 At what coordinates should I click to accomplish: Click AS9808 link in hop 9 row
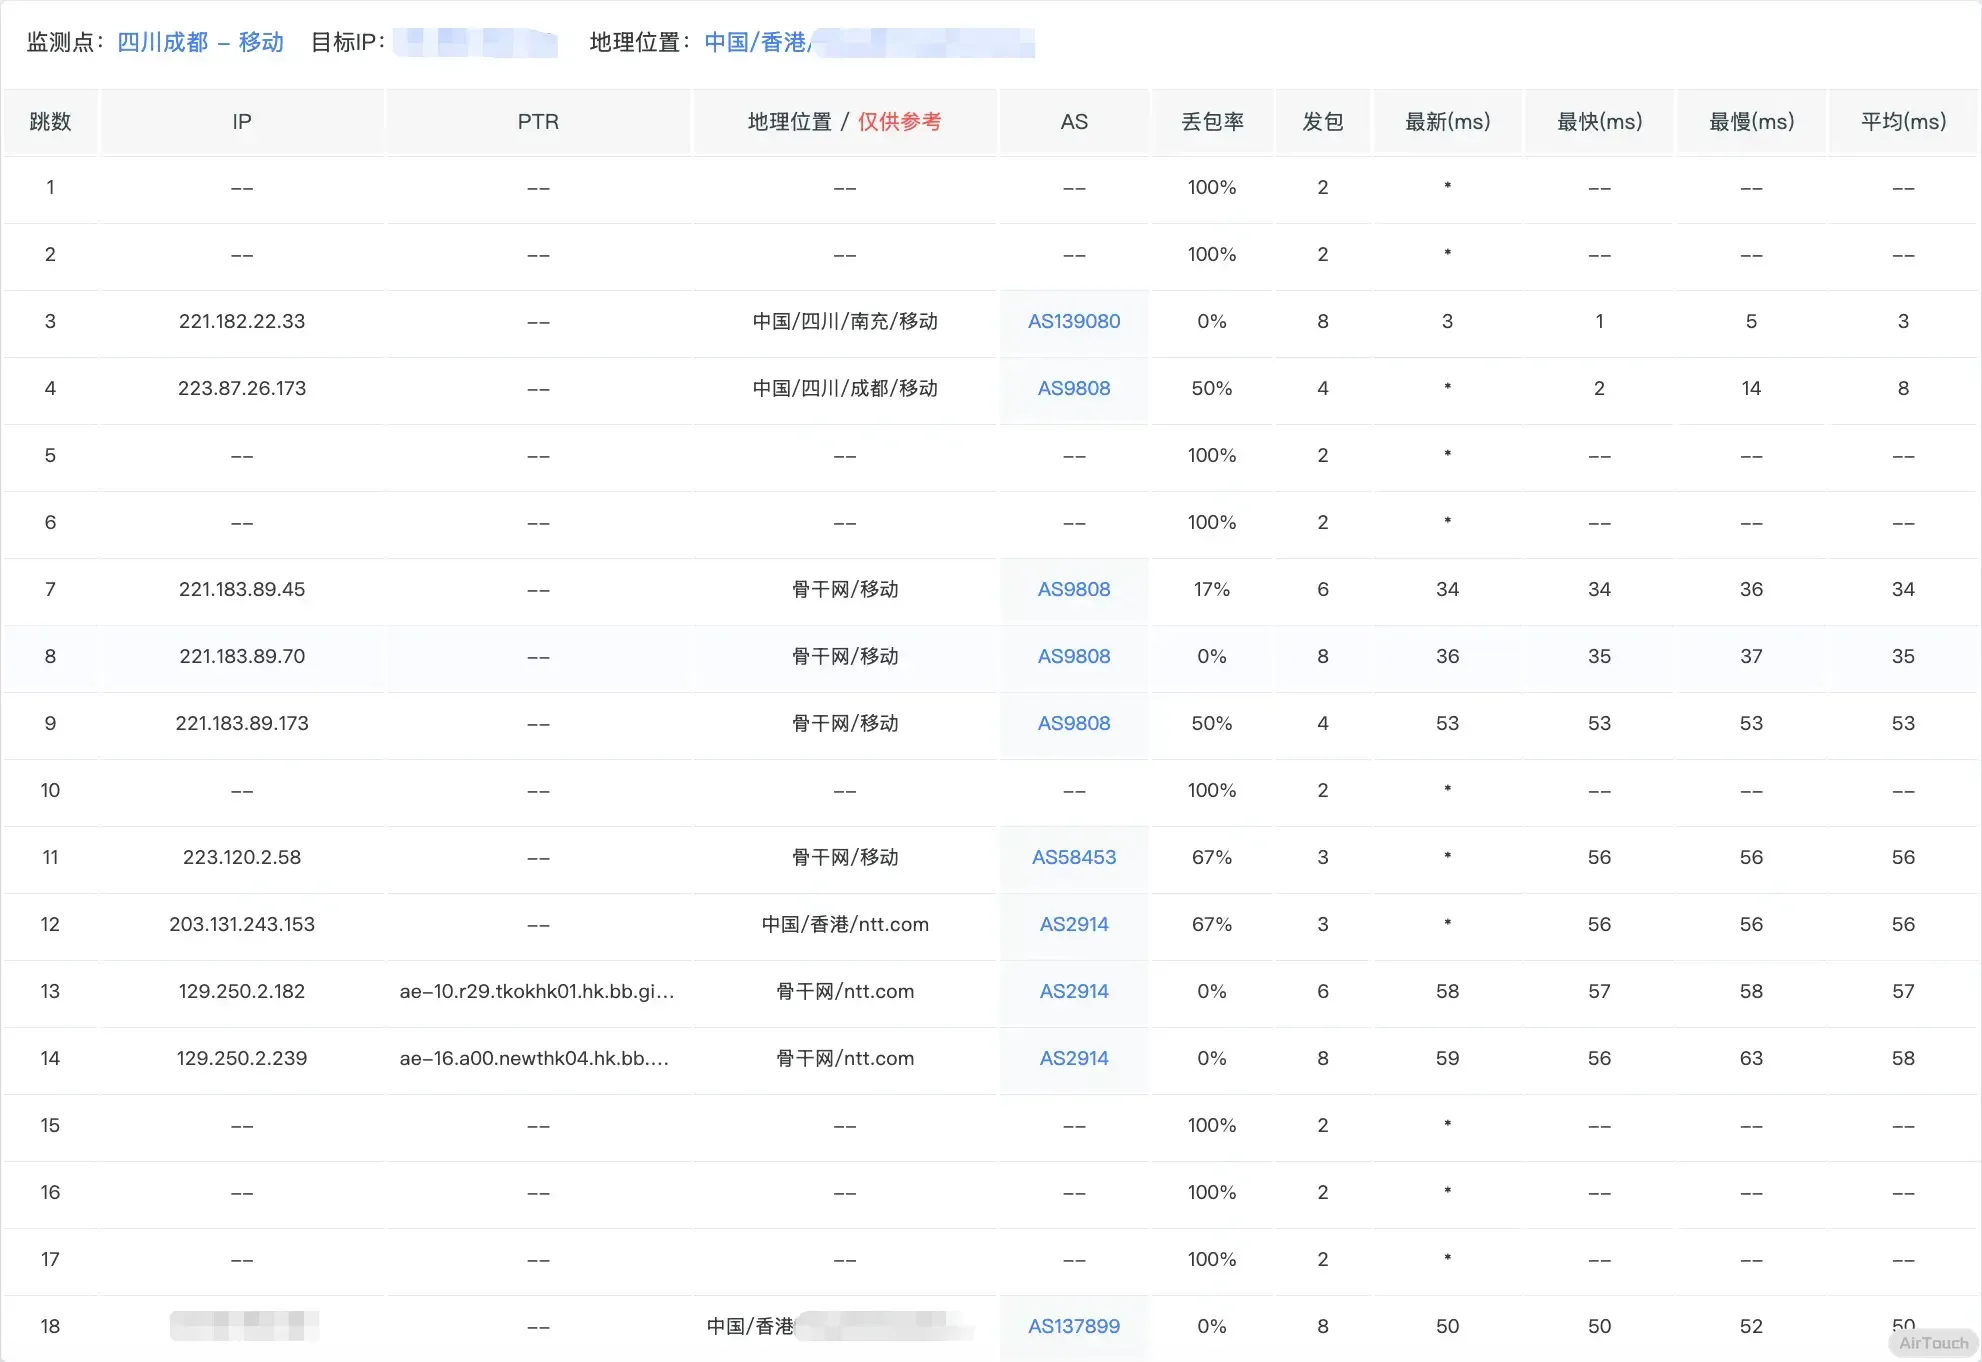[1073, 723]
